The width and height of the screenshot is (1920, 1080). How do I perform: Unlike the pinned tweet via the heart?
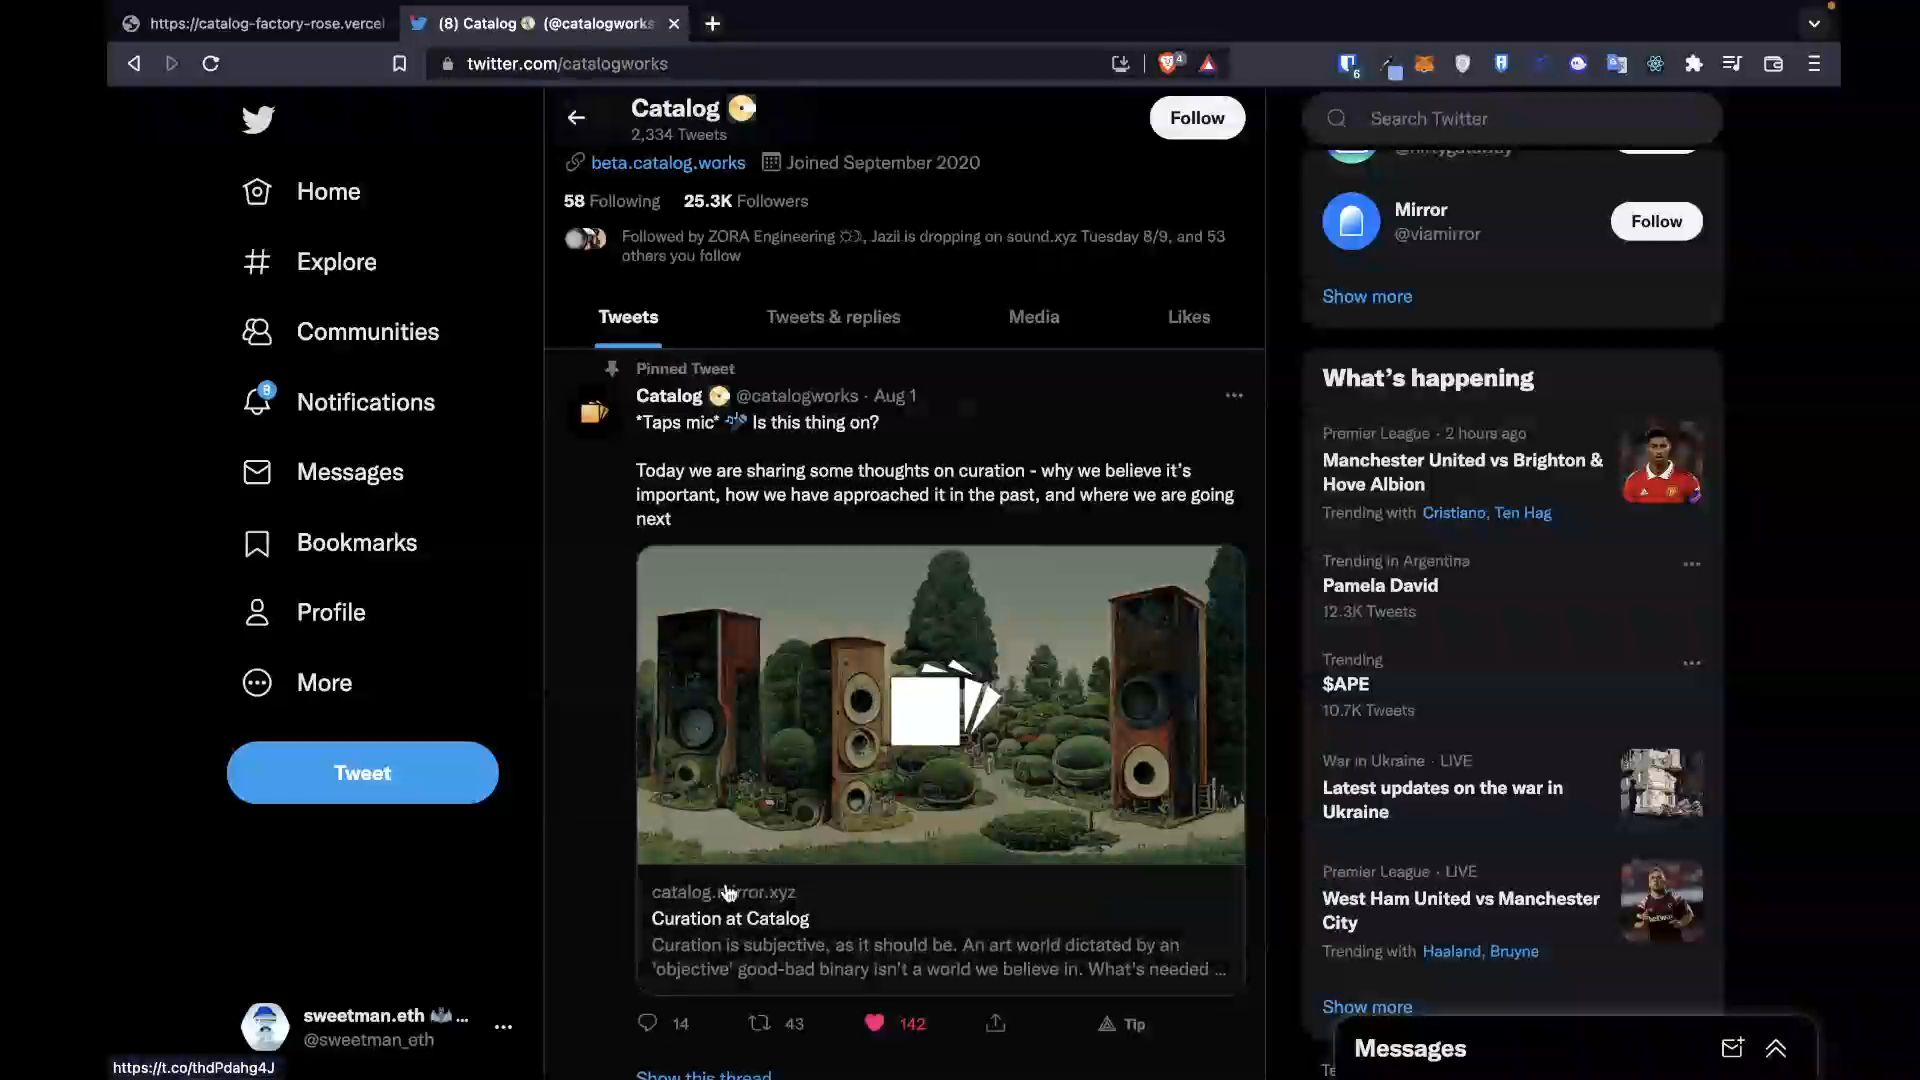point(874,1023)
